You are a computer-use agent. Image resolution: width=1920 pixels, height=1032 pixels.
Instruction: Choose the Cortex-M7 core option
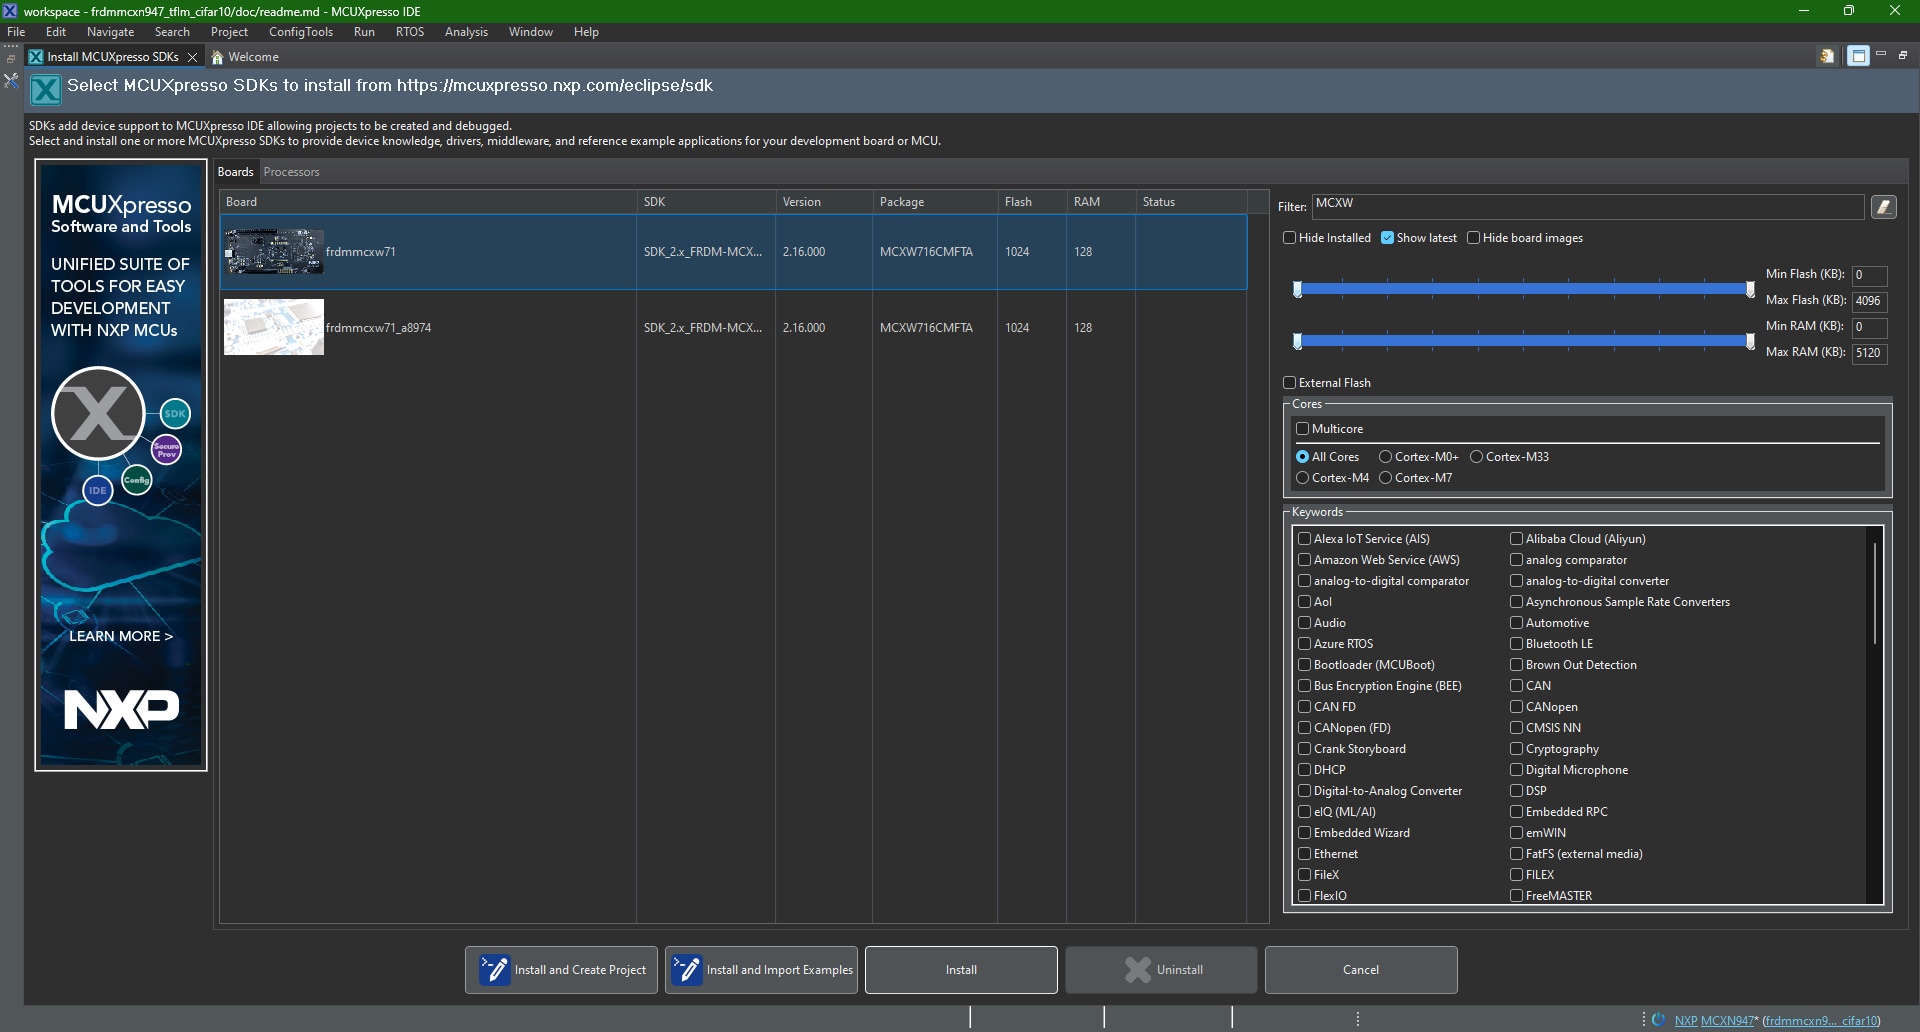[1385, 478]
